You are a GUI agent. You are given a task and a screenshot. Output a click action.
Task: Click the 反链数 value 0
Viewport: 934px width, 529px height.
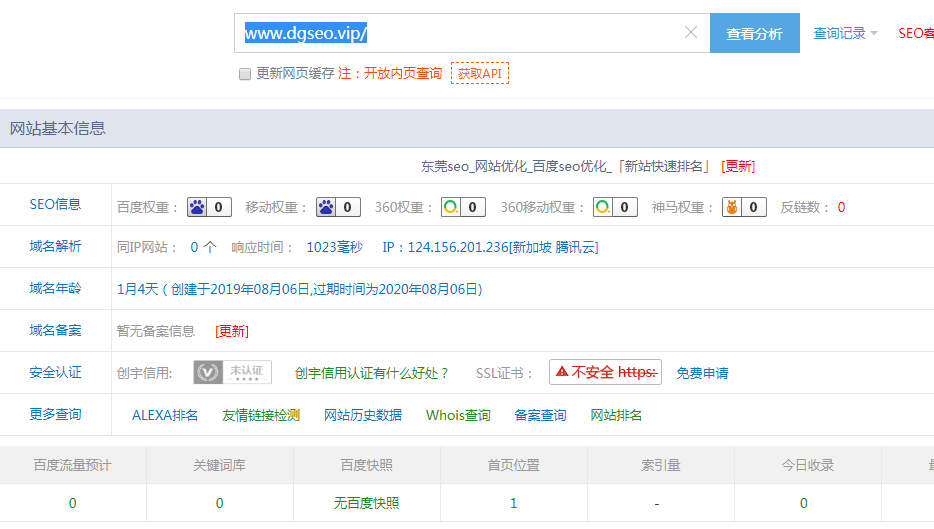click(x=841, y=207)
